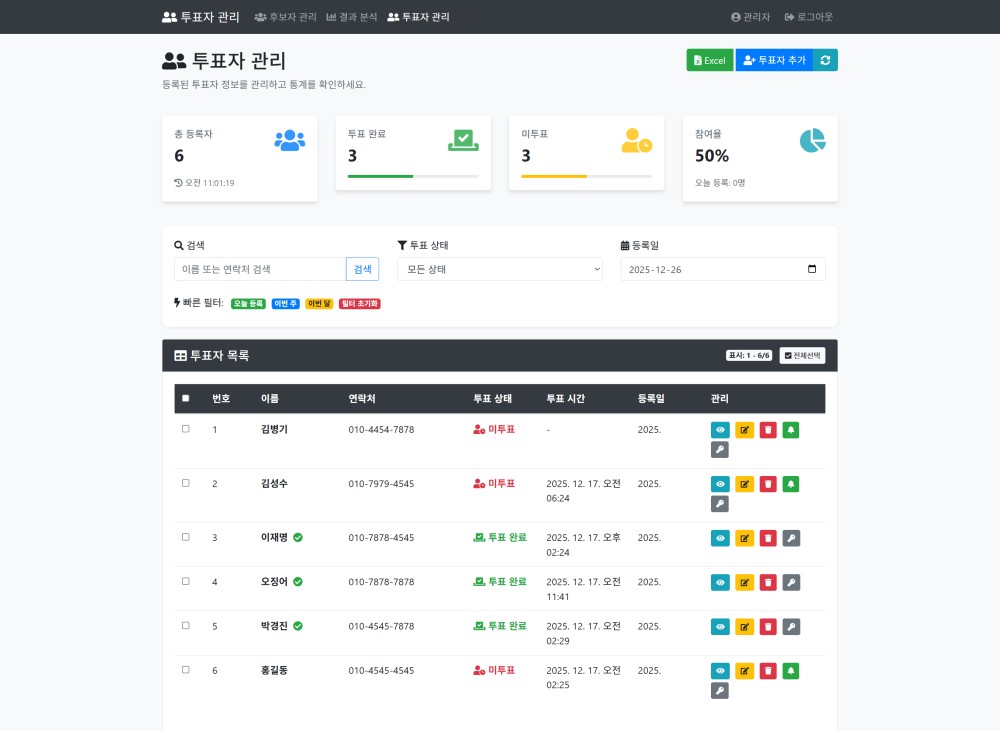Image resolution: width=1000 pixels, height=731 pixels.
Task: Click the 투표자 추가 button
Action: 774,60
